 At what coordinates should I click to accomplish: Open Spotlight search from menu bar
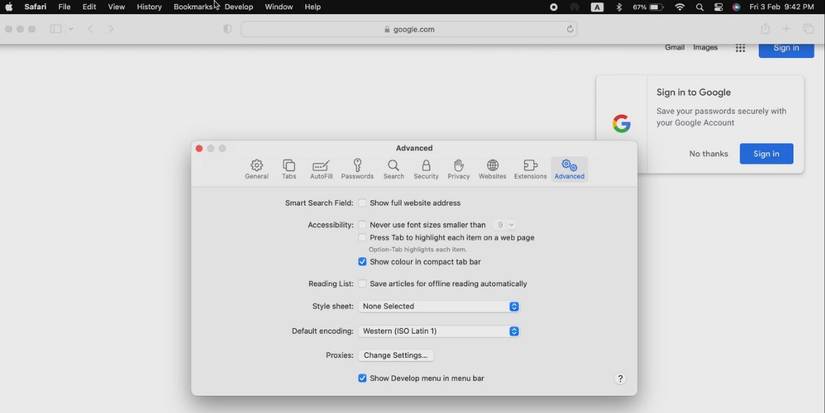[x=699, y=7]
